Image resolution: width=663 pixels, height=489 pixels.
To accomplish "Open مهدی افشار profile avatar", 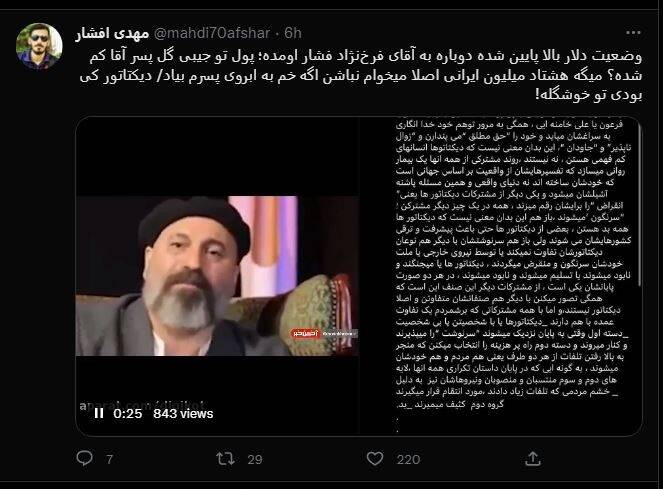I will (39, 46).
